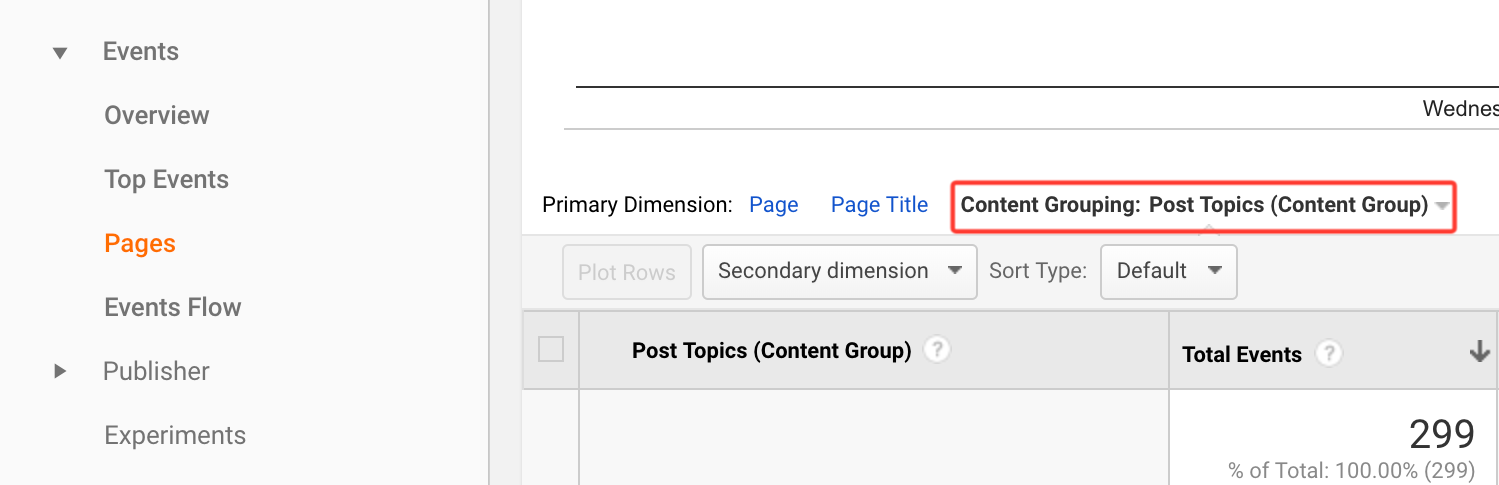Viewport: 1499px width, 485px height.
Task: Click Post Topics (Content Group) column header
Action: pyautogui.click(x=772, y=351)
